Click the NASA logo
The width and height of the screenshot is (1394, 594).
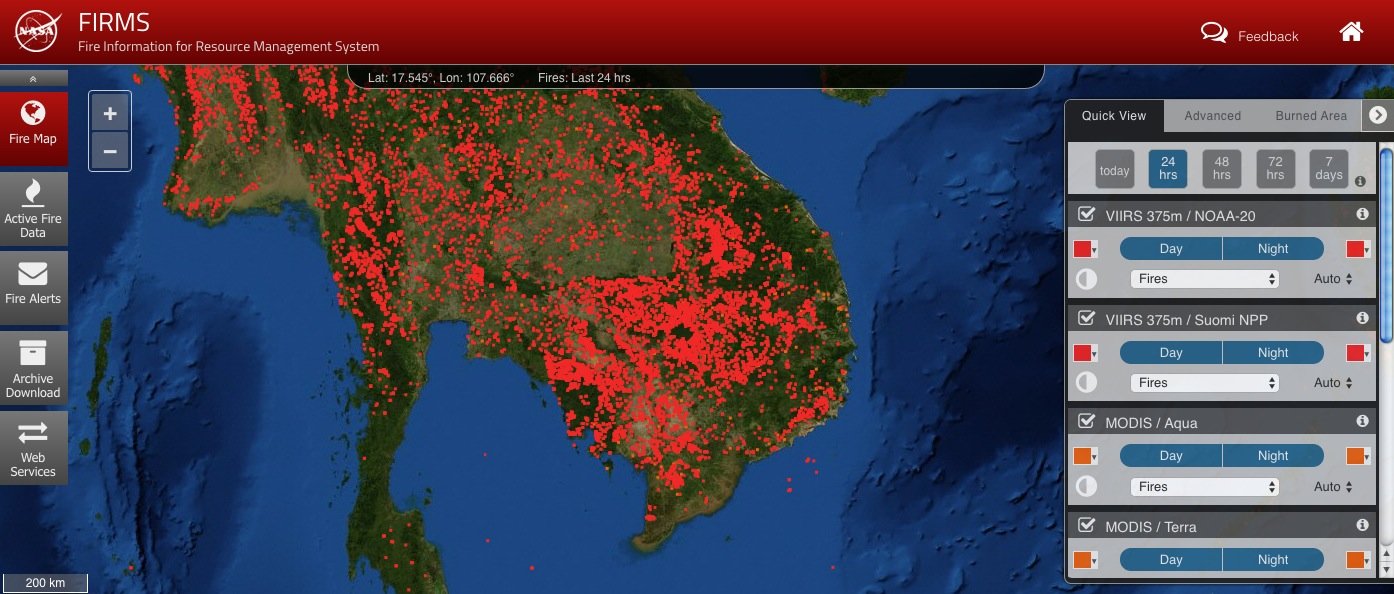tap(37, 32)
